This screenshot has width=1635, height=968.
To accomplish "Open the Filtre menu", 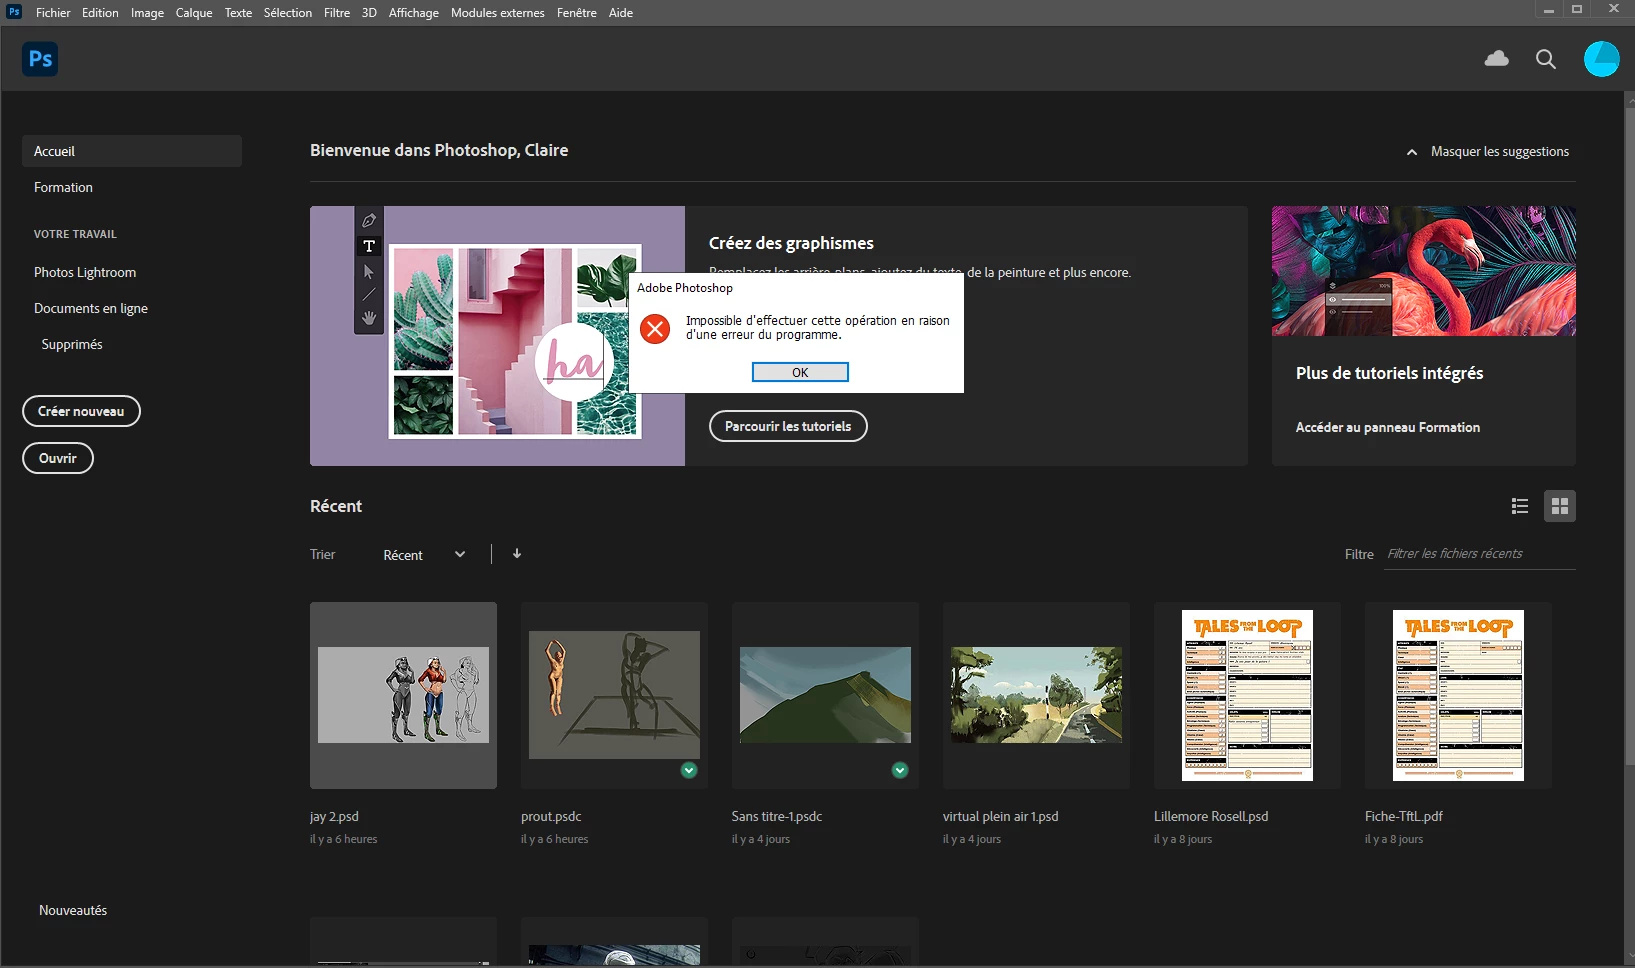I will (337, 13).
